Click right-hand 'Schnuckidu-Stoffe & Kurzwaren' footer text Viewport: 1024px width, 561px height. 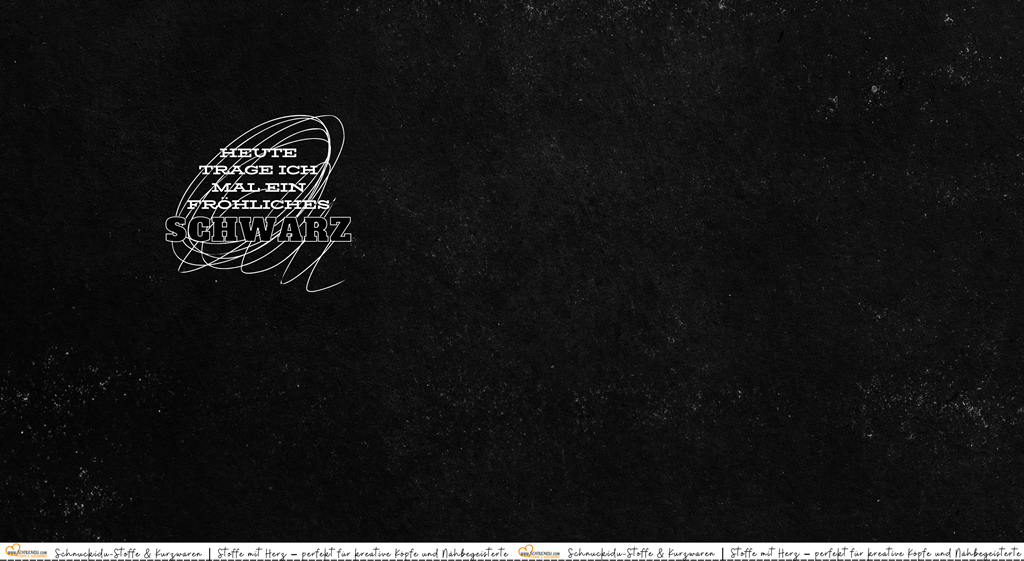click(x=641, y=553)
